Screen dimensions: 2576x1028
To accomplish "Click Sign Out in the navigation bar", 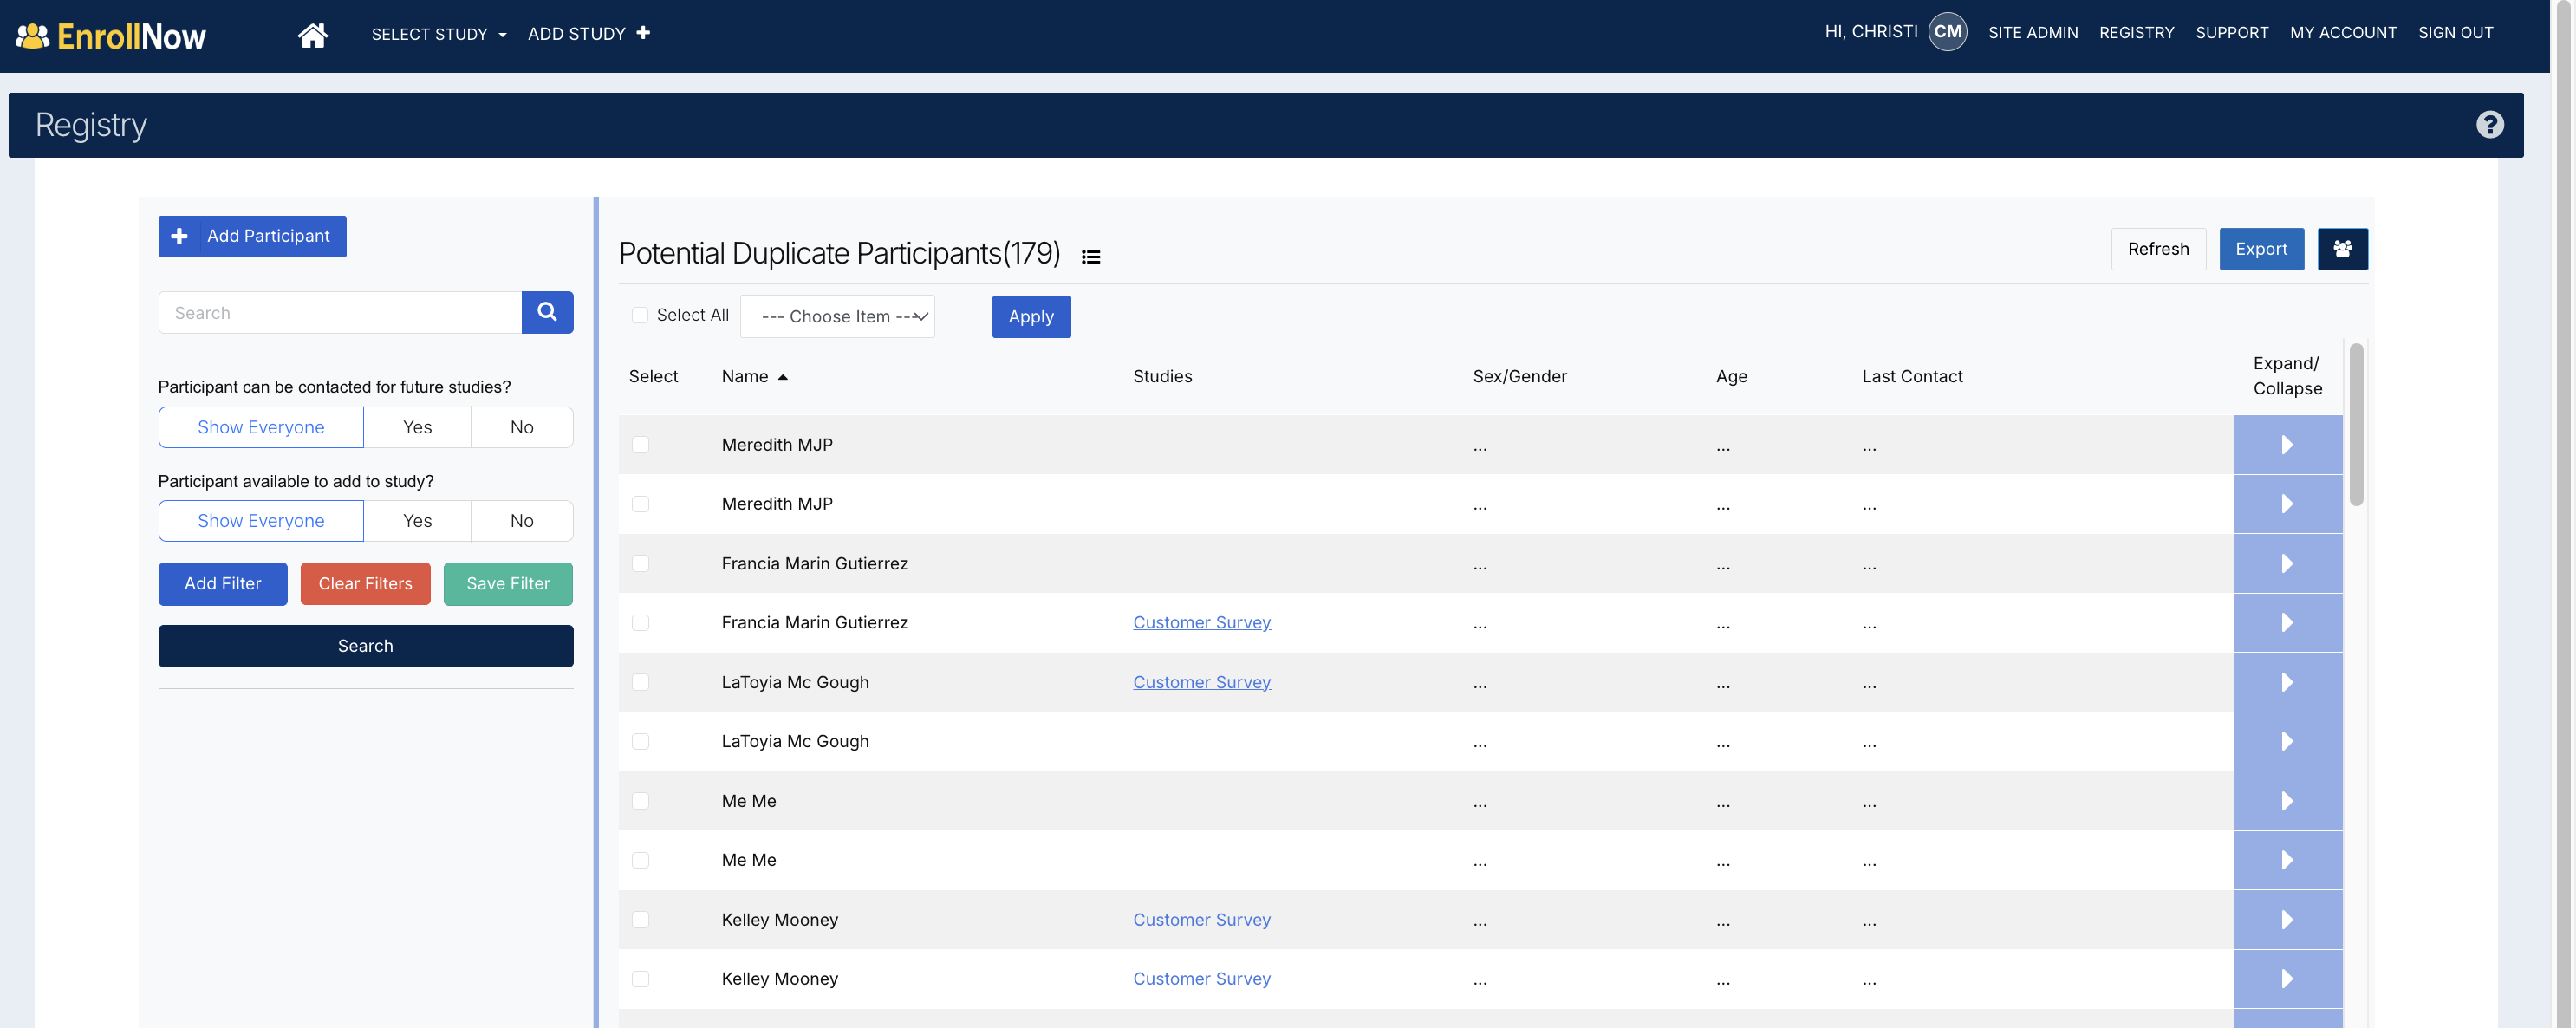I will (2455, 33).
